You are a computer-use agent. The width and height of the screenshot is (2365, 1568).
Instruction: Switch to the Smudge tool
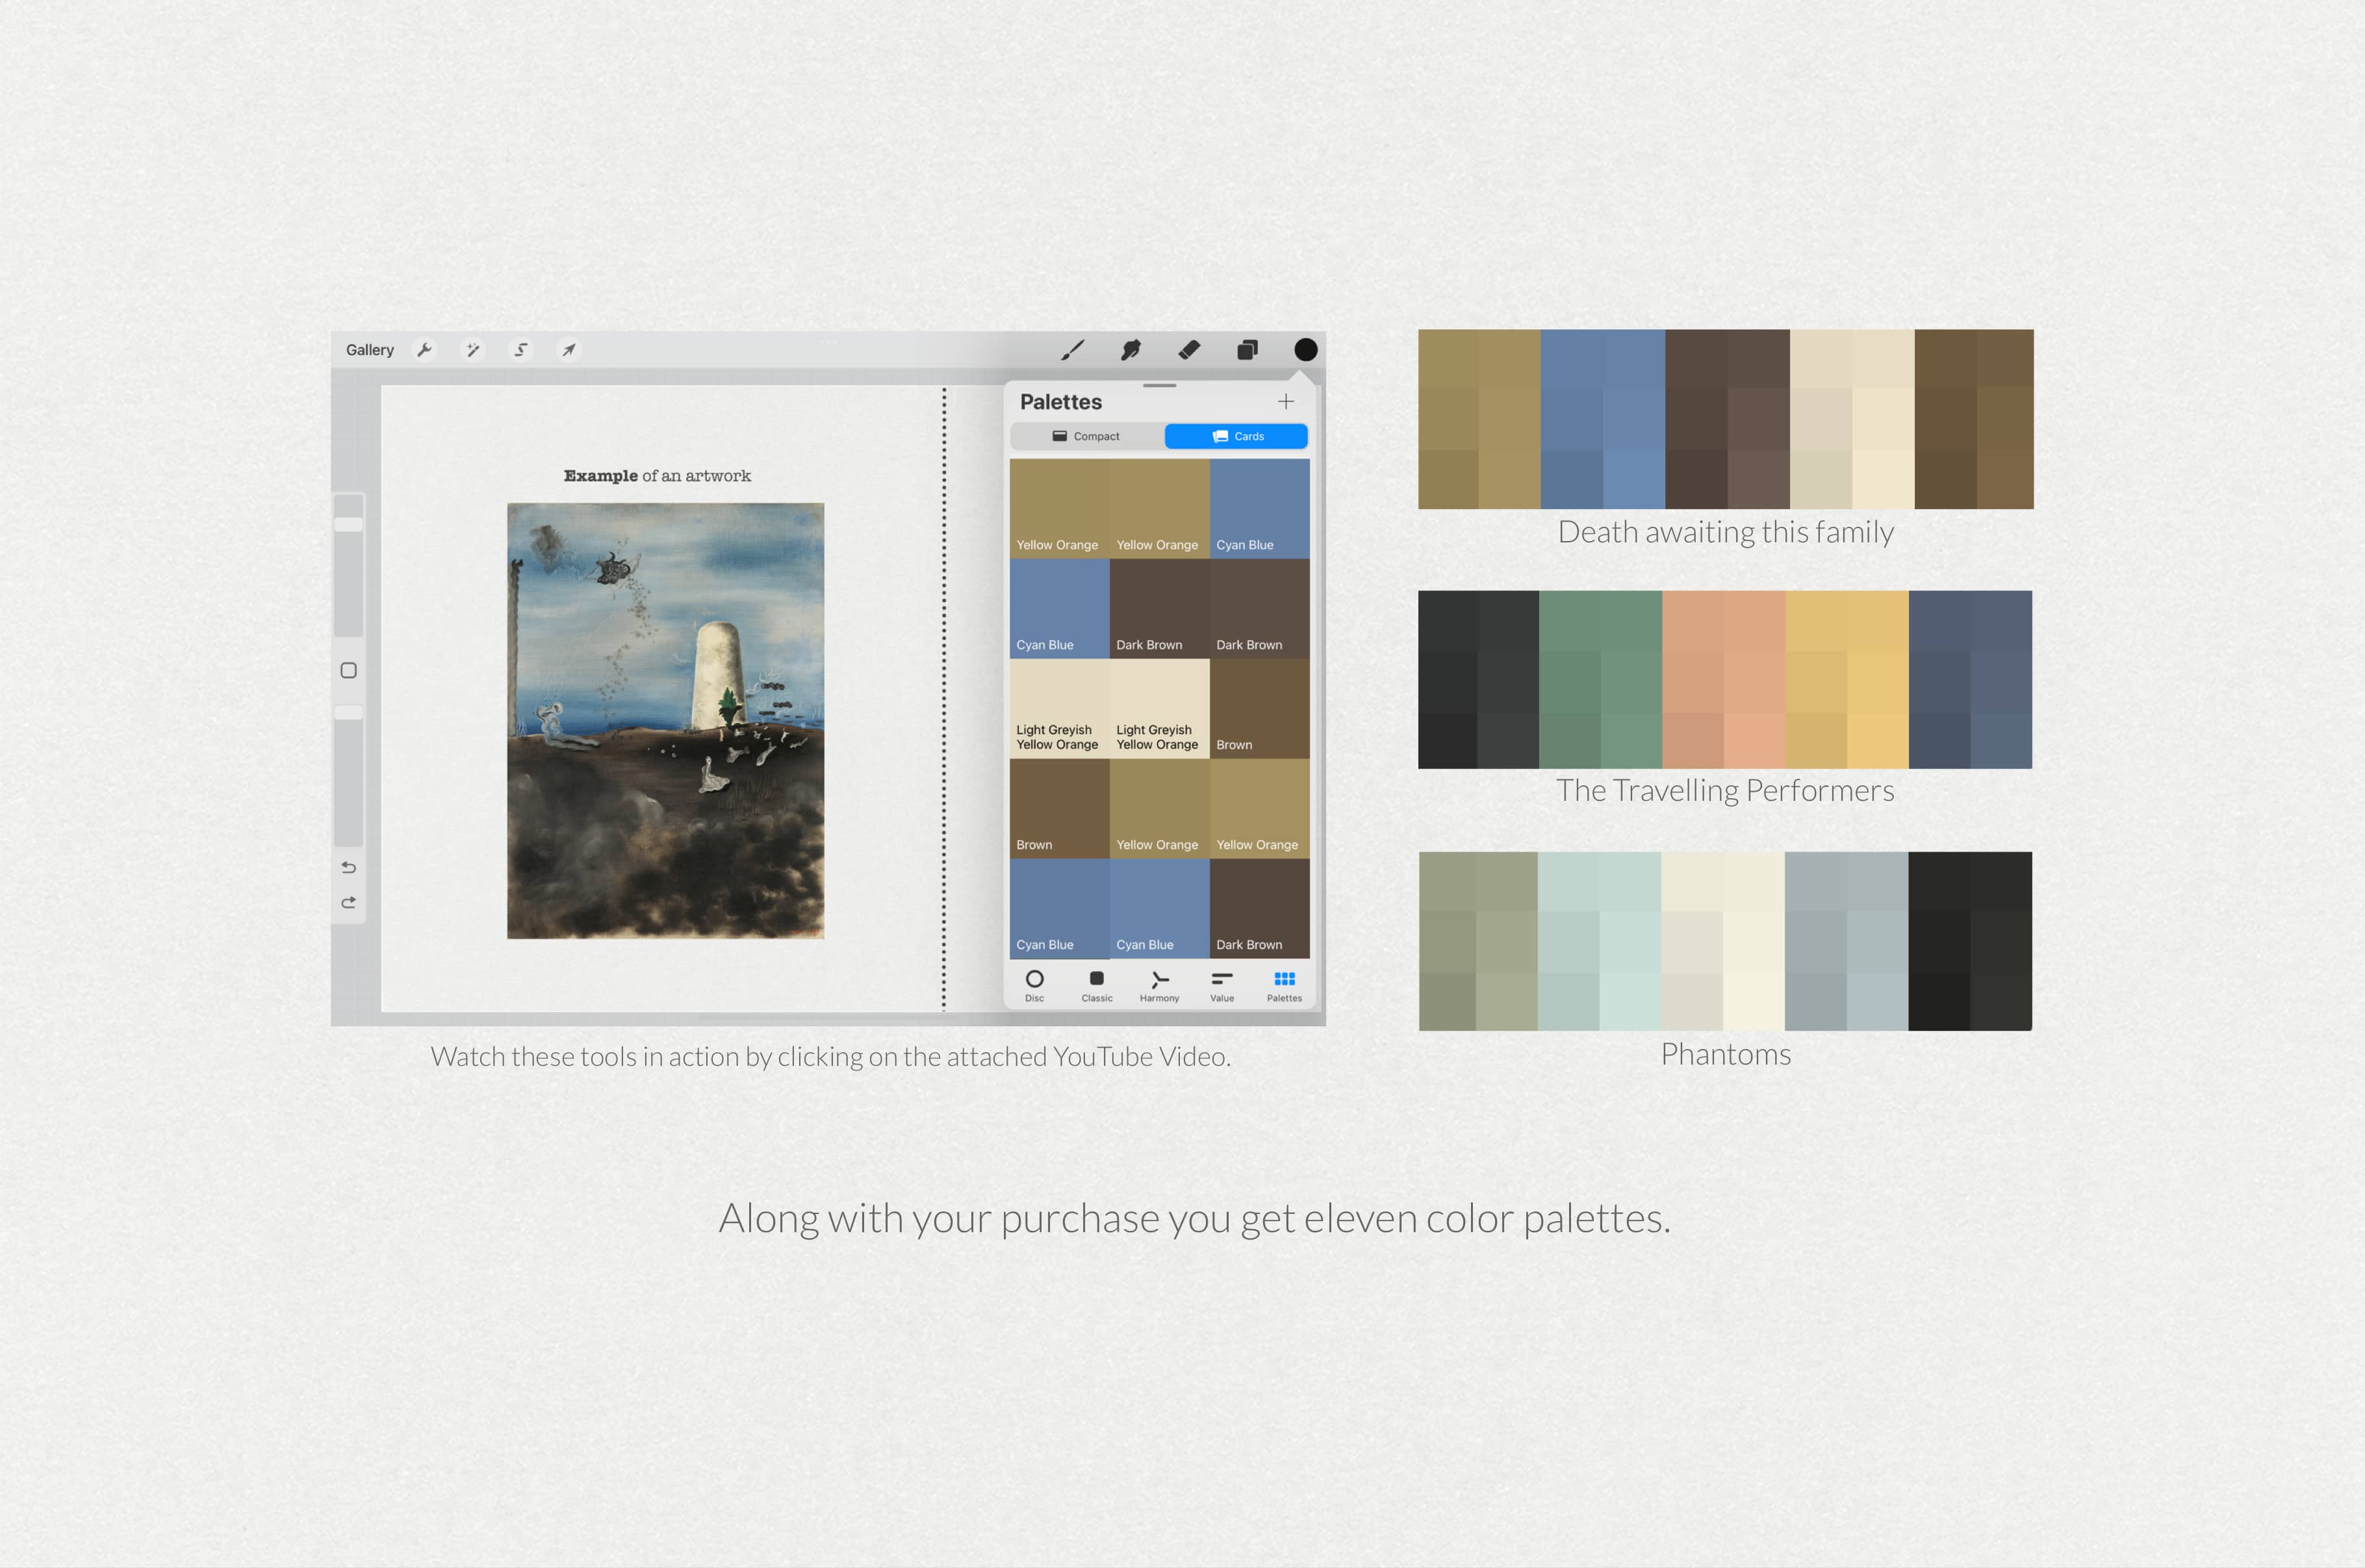(x=1131, y=350)
